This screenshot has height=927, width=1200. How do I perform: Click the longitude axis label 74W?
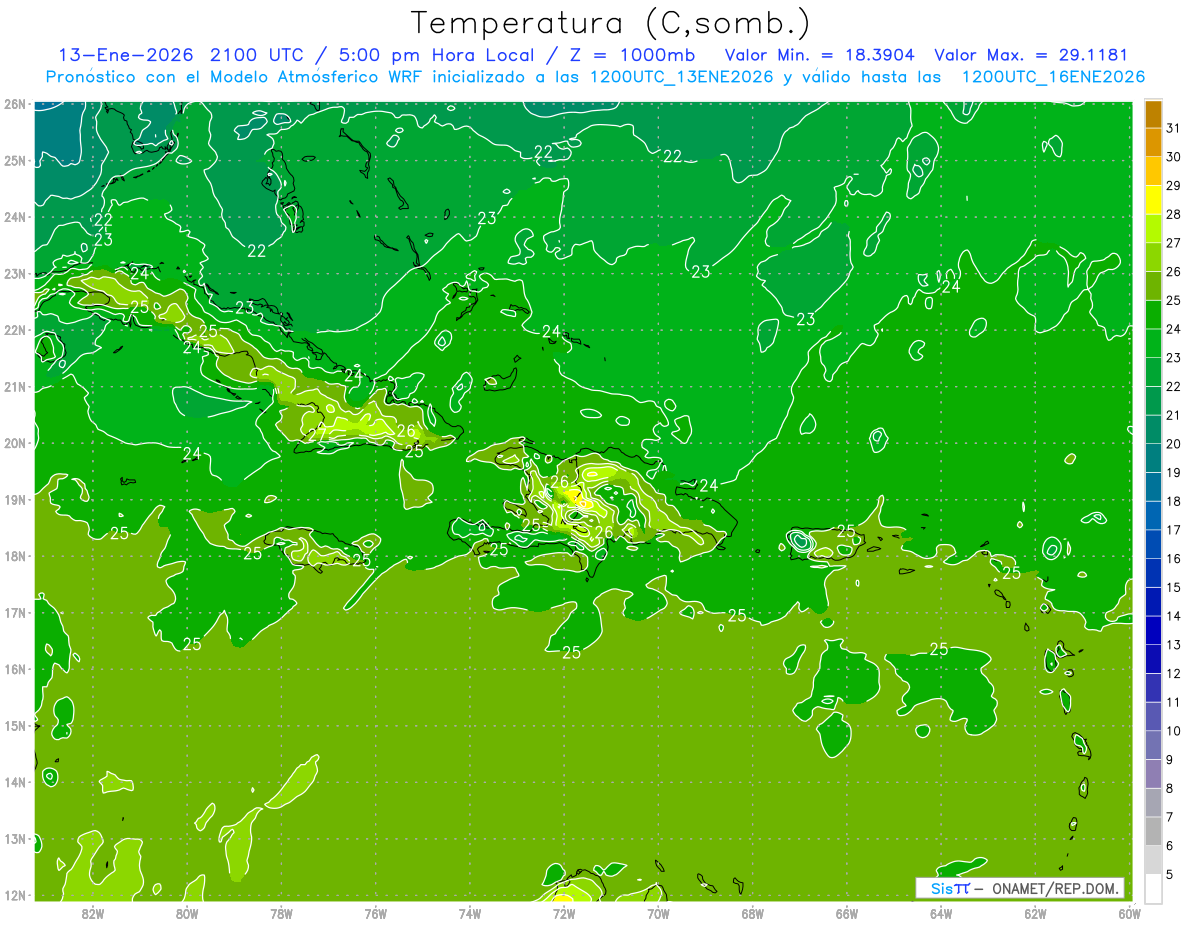(x=469, y=913)
